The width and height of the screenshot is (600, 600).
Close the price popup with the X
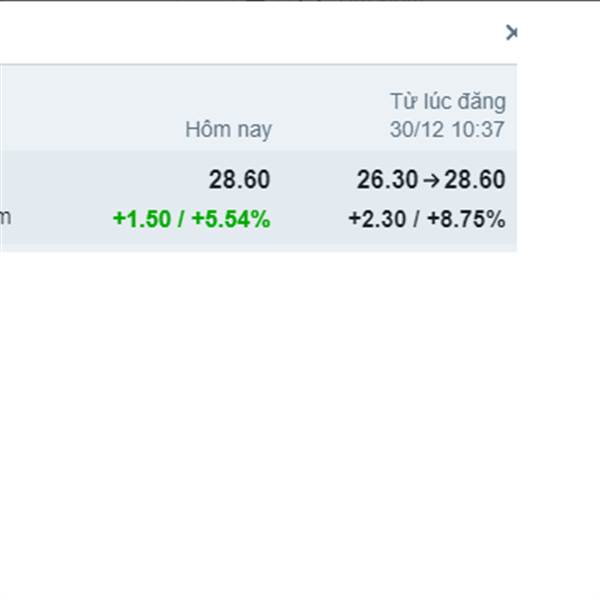click(x=511, y=33)
